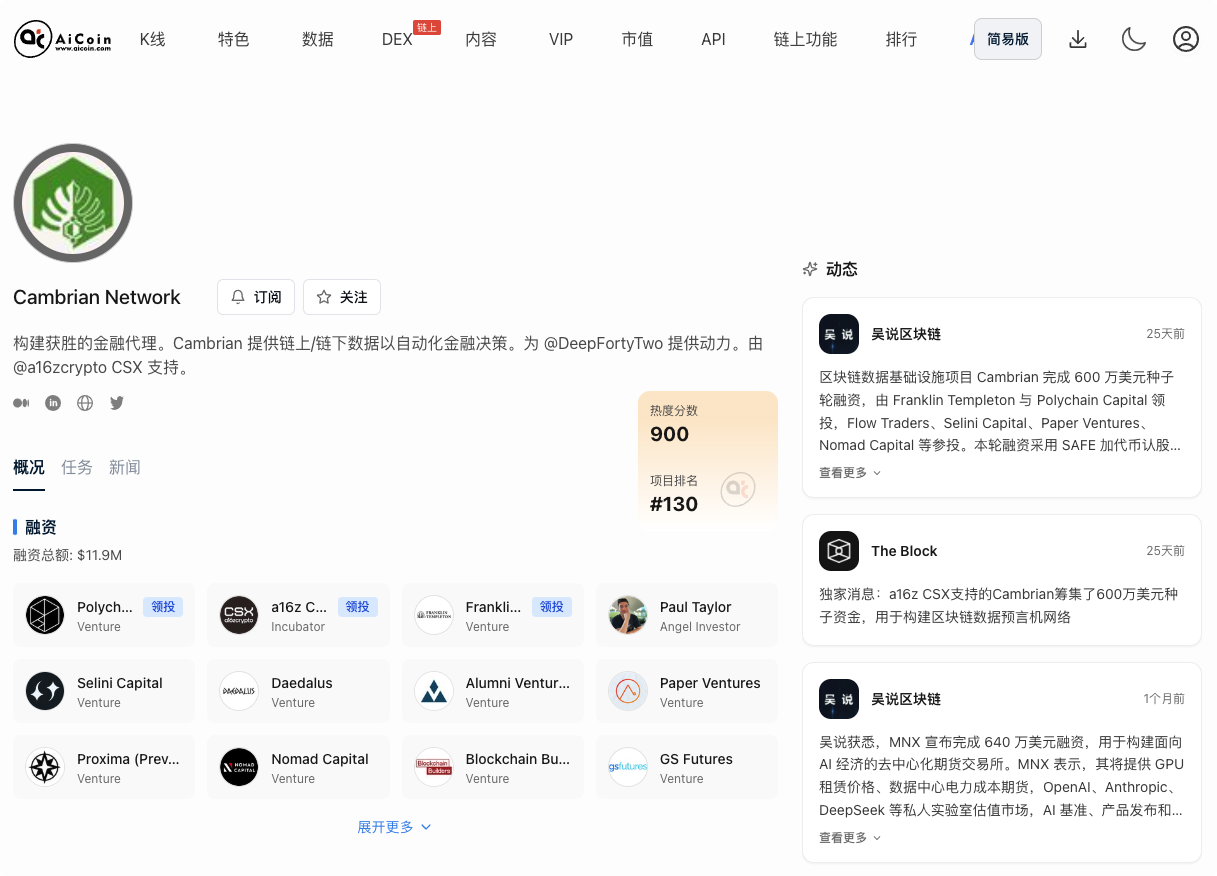Click 吴说区块链 logo in MNX news card
Screen dimensions: 1217x876
click(x=839, y=699)
